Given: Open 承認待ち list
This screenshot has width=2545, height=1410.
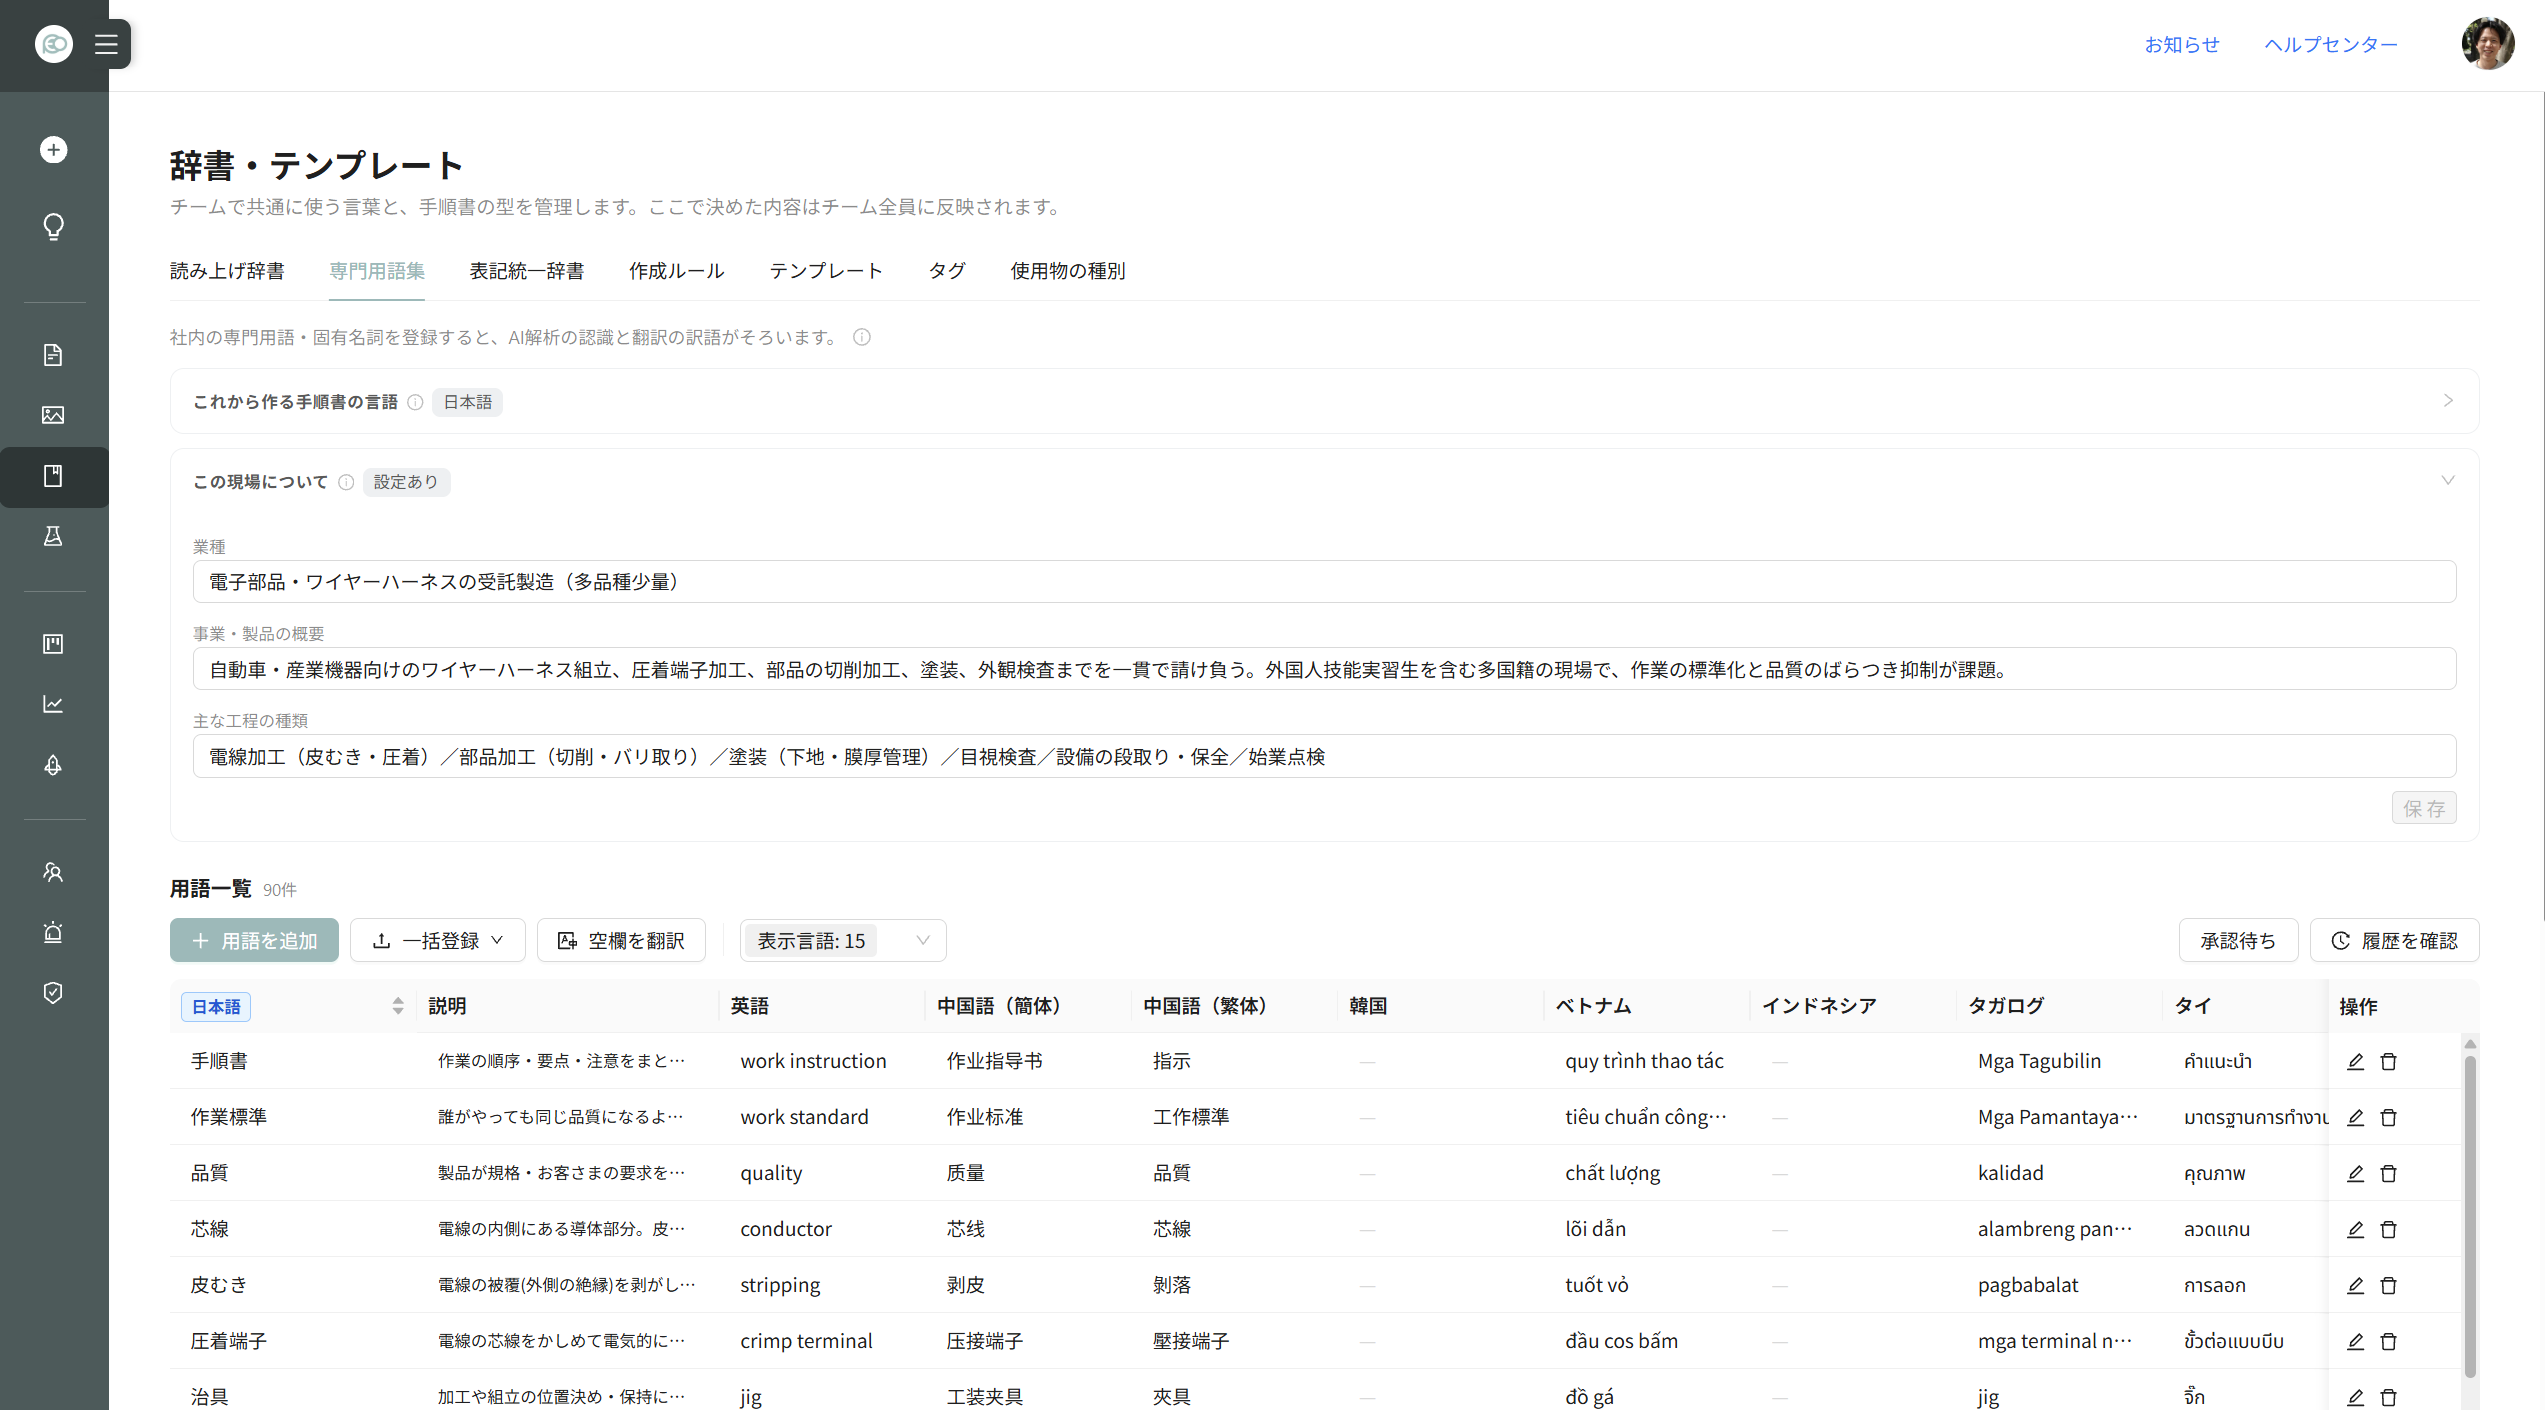Looking at the screenshot, I should (2238, 940).
